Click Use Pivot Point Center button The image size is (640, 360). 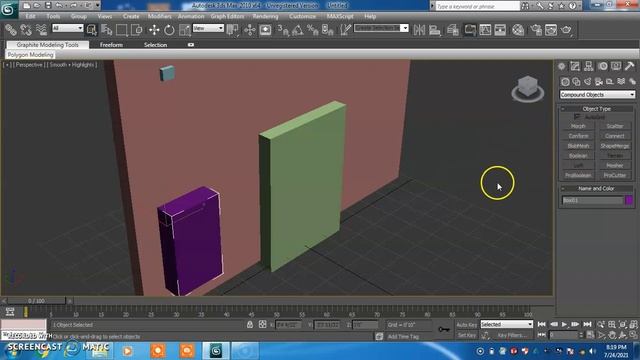click(x=233, y=30)
